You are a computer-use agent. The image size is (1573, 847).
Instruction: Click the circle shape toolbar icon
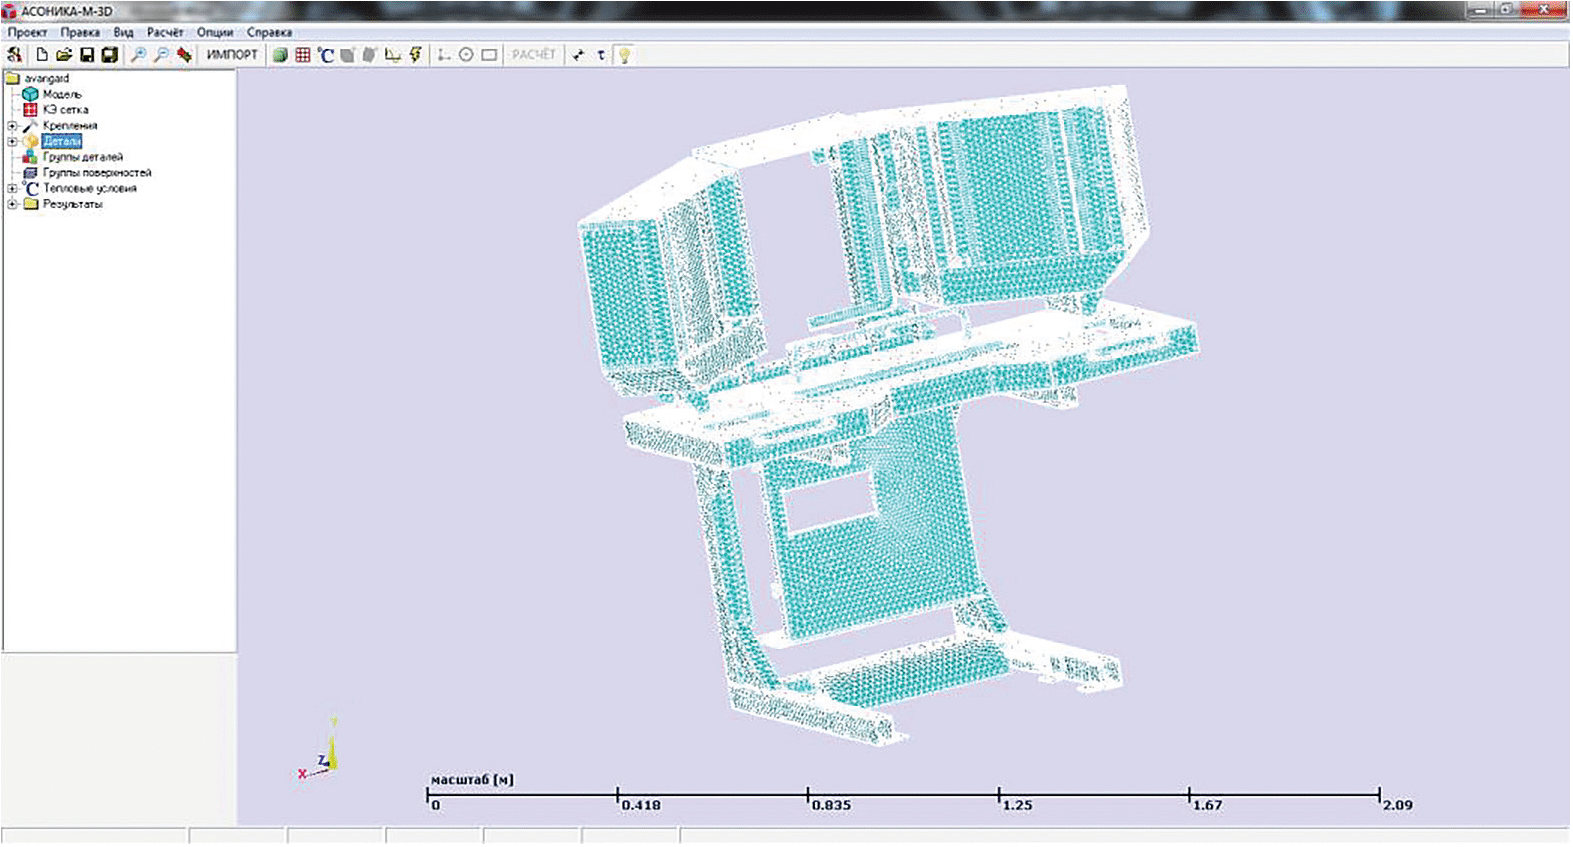click(x=466, y=55)
